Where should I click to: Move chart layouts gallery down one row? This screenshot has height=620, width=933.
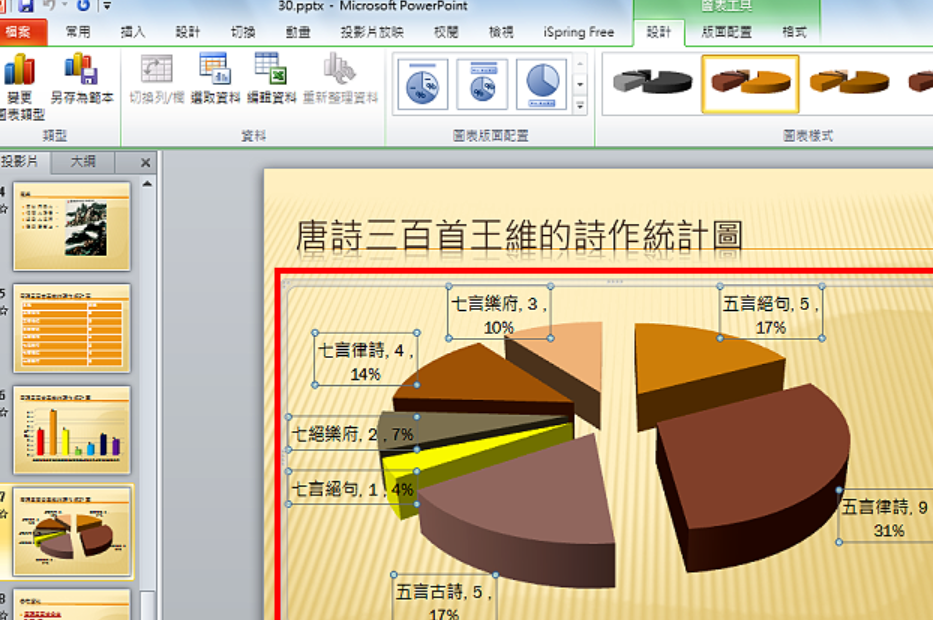pyautogui.click(x=580, y=84)
